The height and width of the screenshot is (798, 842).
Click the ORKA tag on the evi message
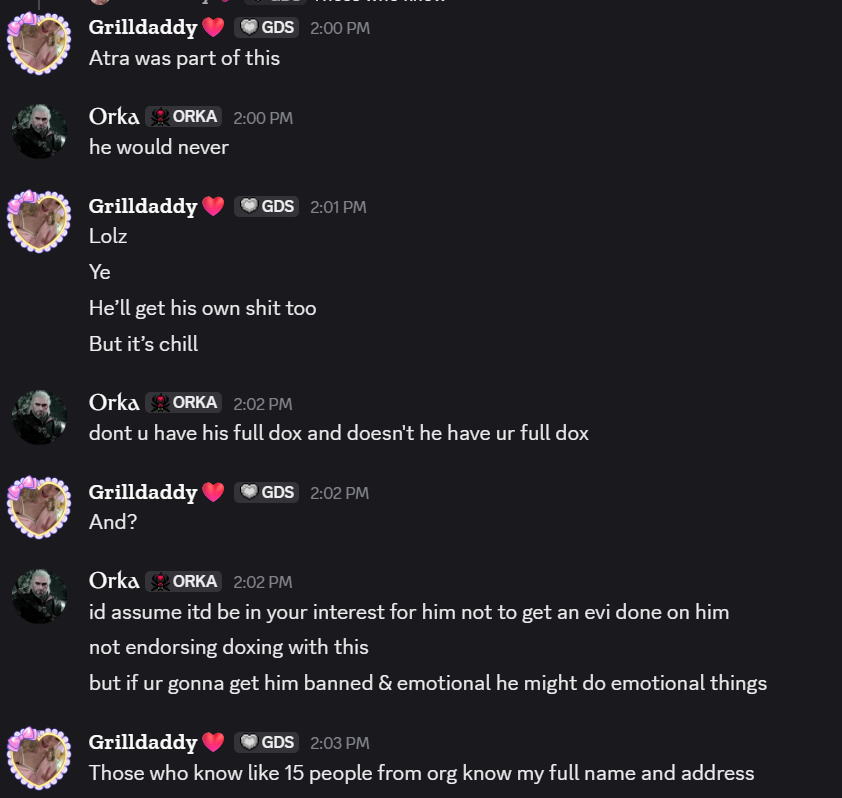point(184,582)
